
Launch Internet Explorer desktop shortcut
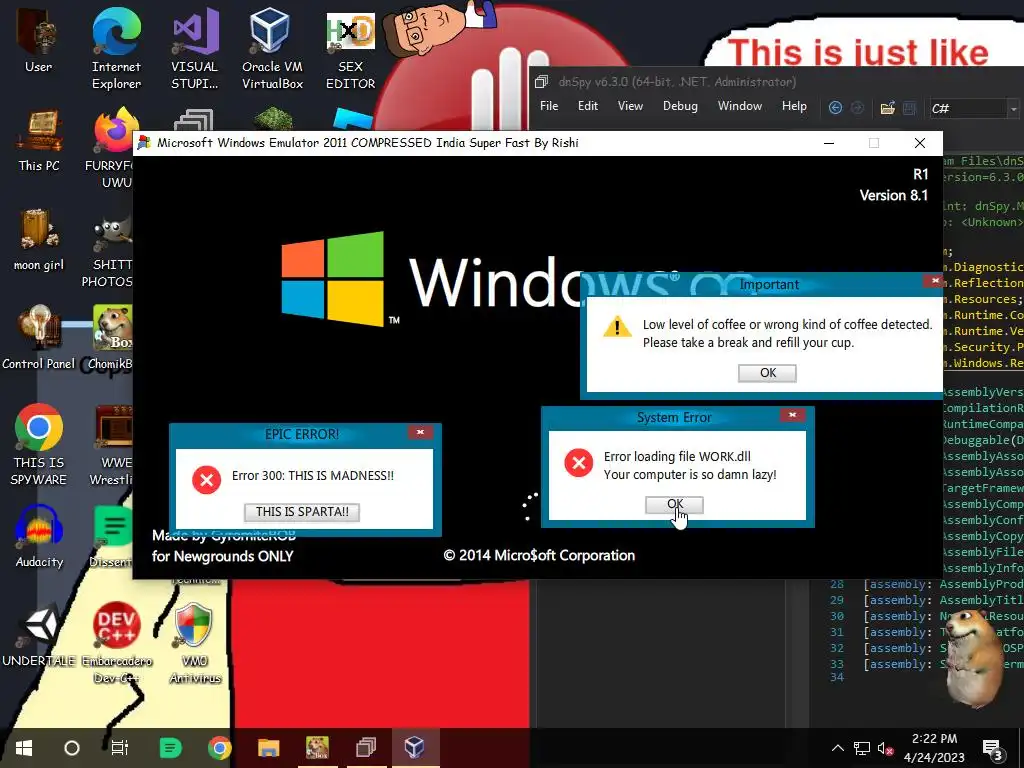(116, 47)
